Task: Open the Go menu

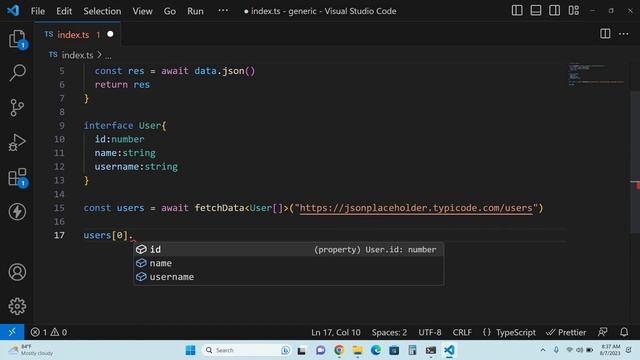Action: (x=170, y=11)
